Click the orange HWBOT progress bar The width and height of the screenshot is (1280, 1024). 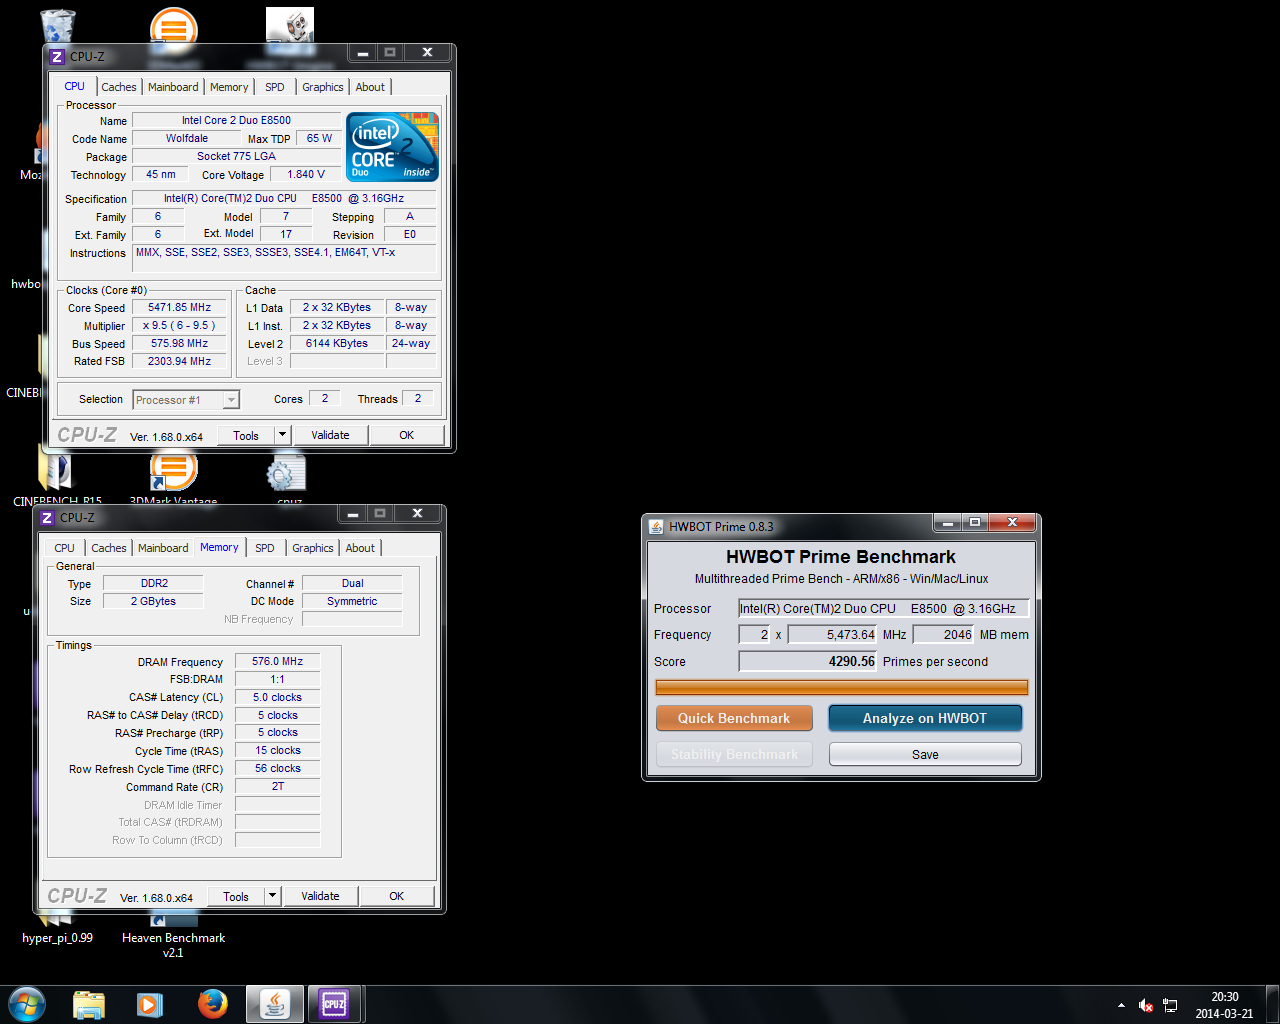pos(841,687)
